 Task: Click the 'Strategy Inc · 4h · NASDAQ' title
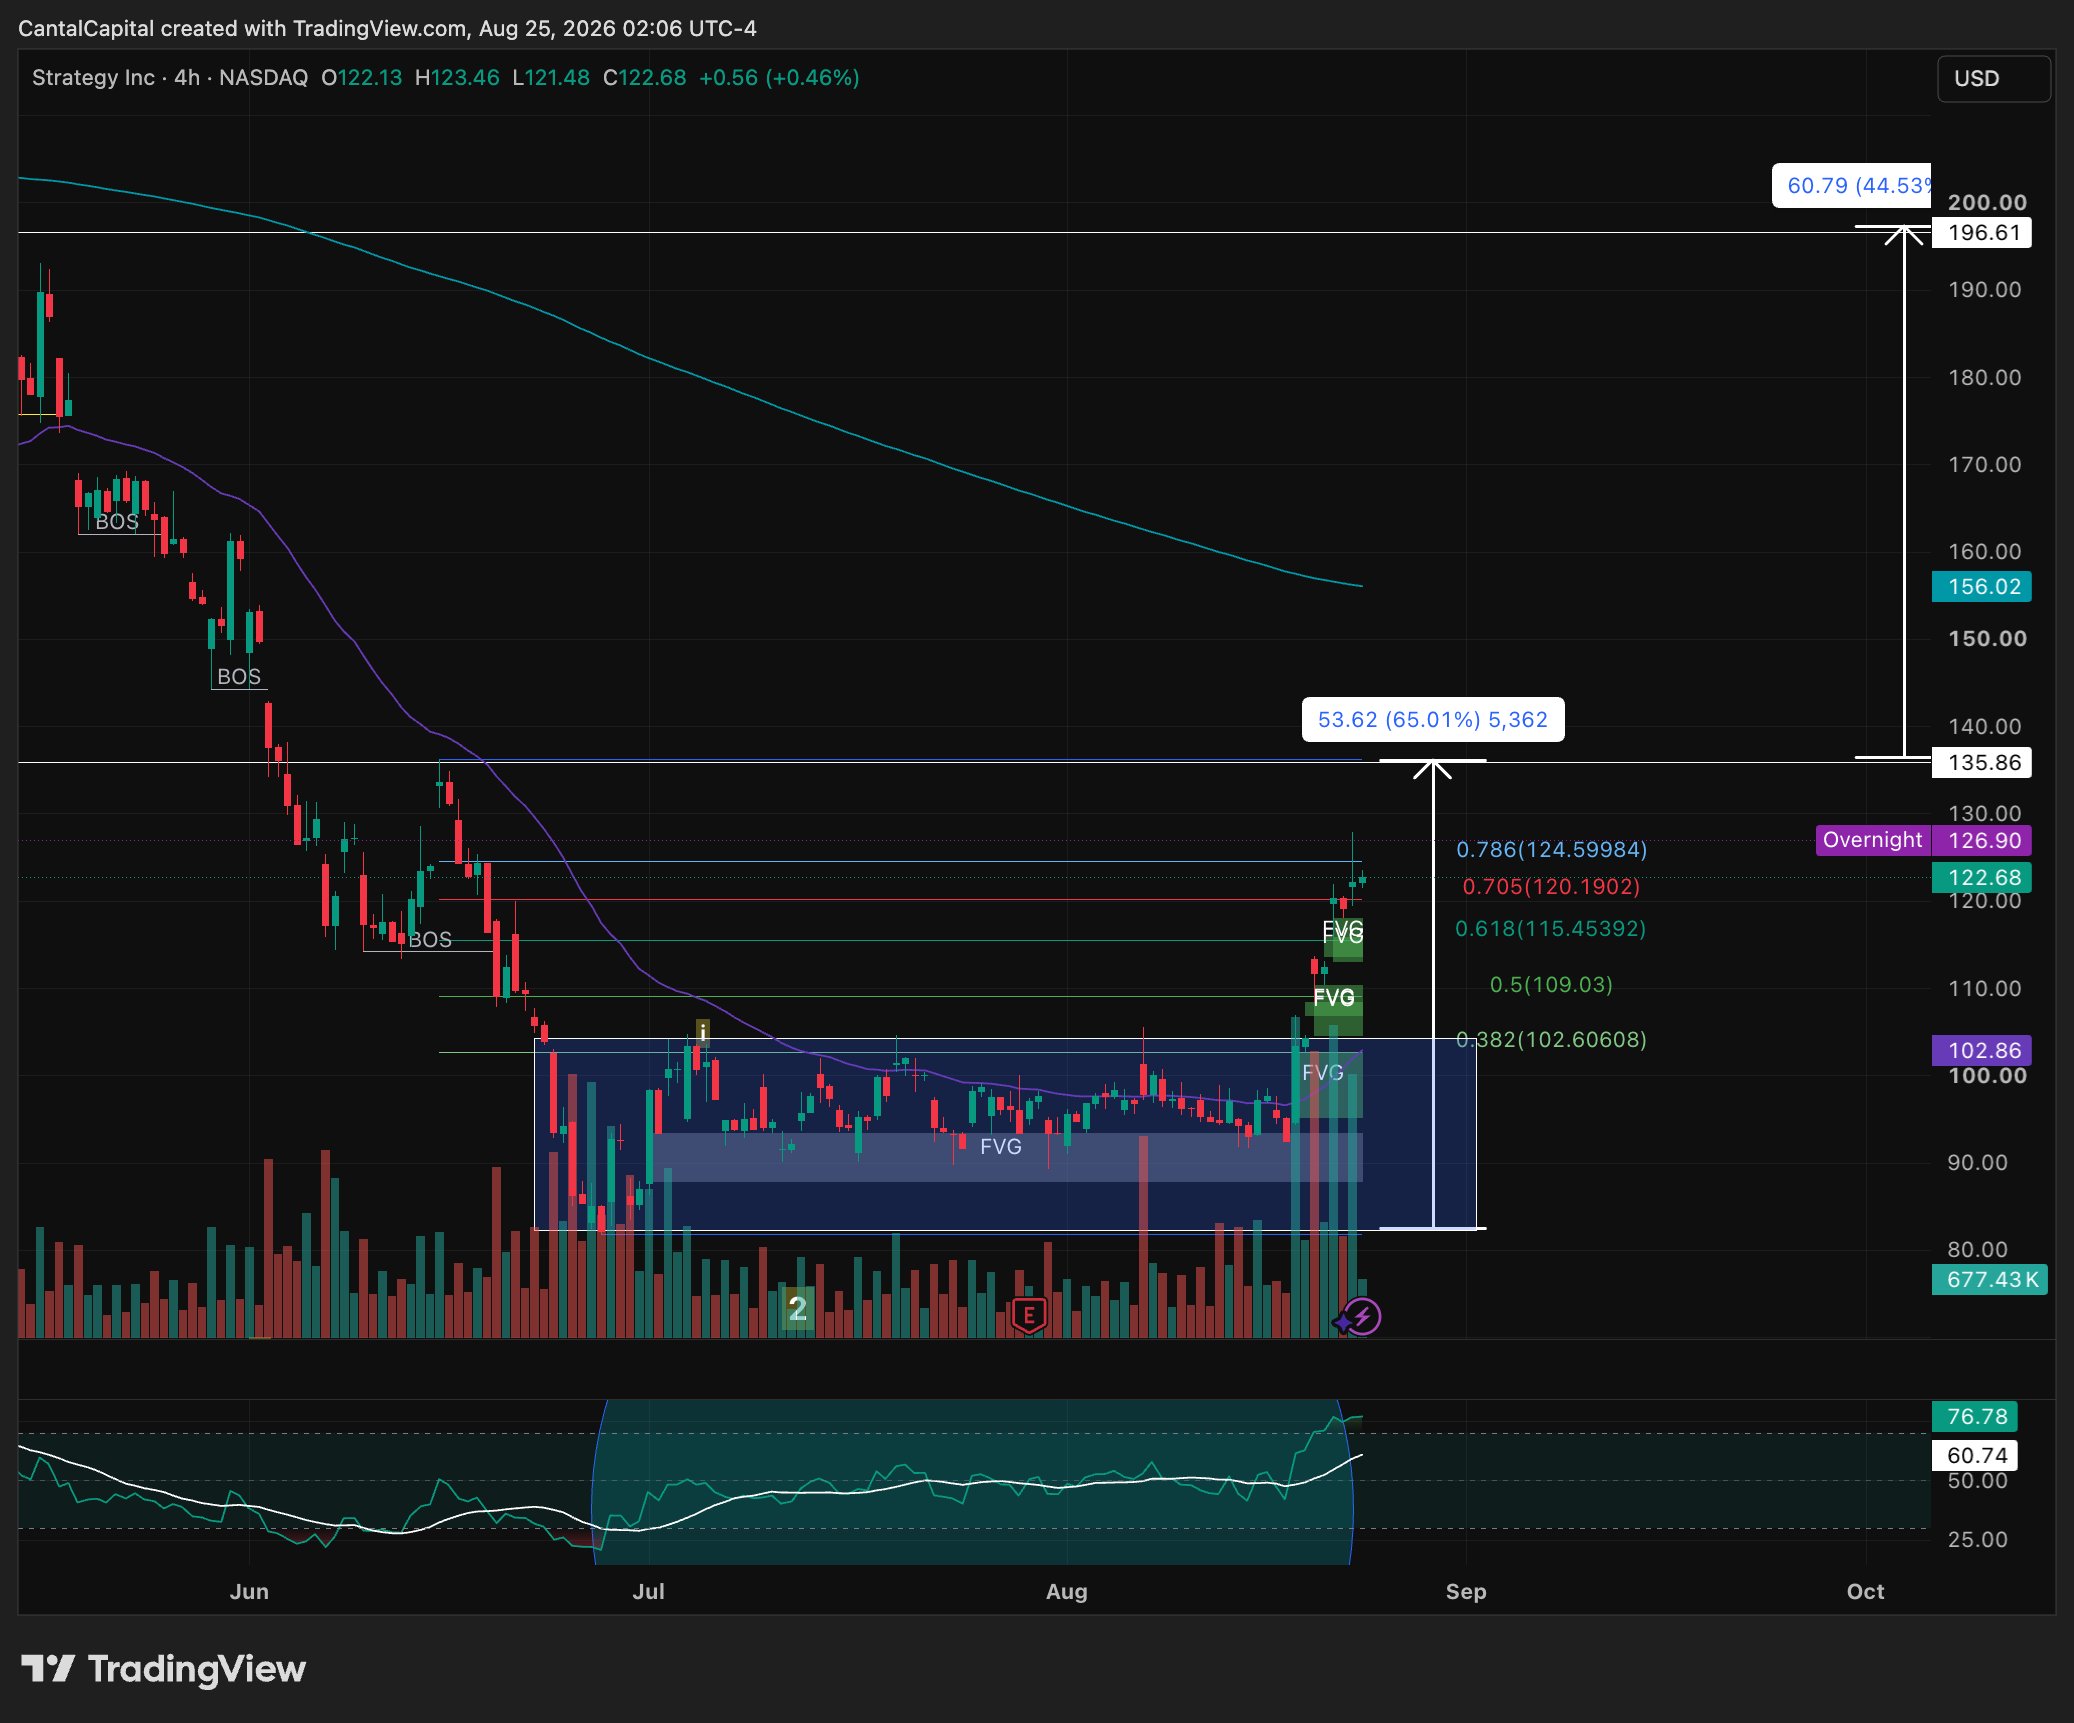click(x=170, y=78)
